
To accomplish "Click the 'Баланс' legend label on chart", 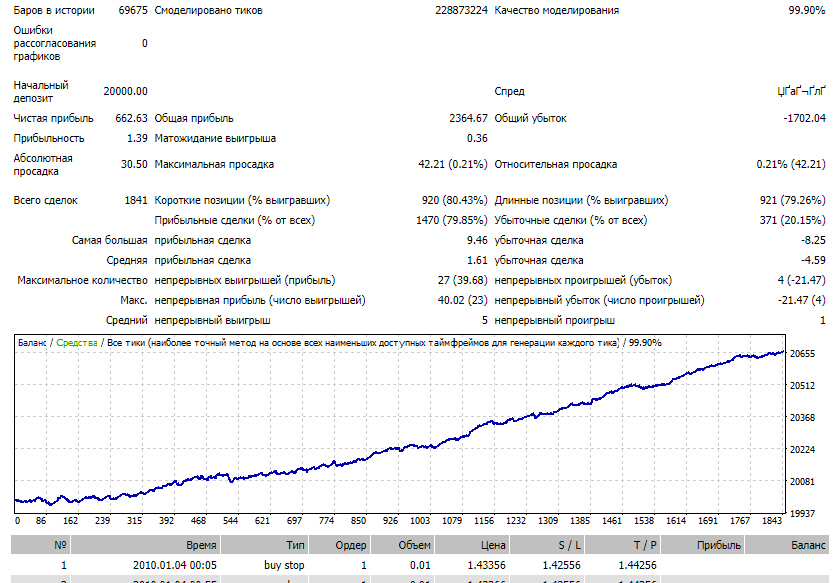I will point(32,343).
